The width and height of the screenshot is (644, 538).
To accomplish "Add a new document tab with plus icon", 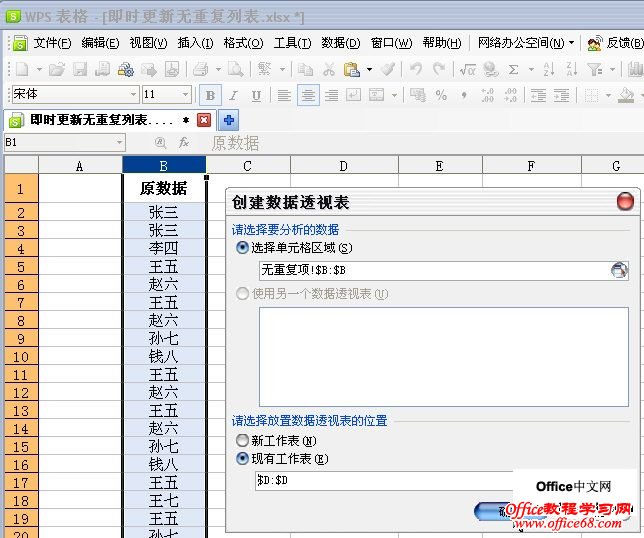I will pos(229,119).
